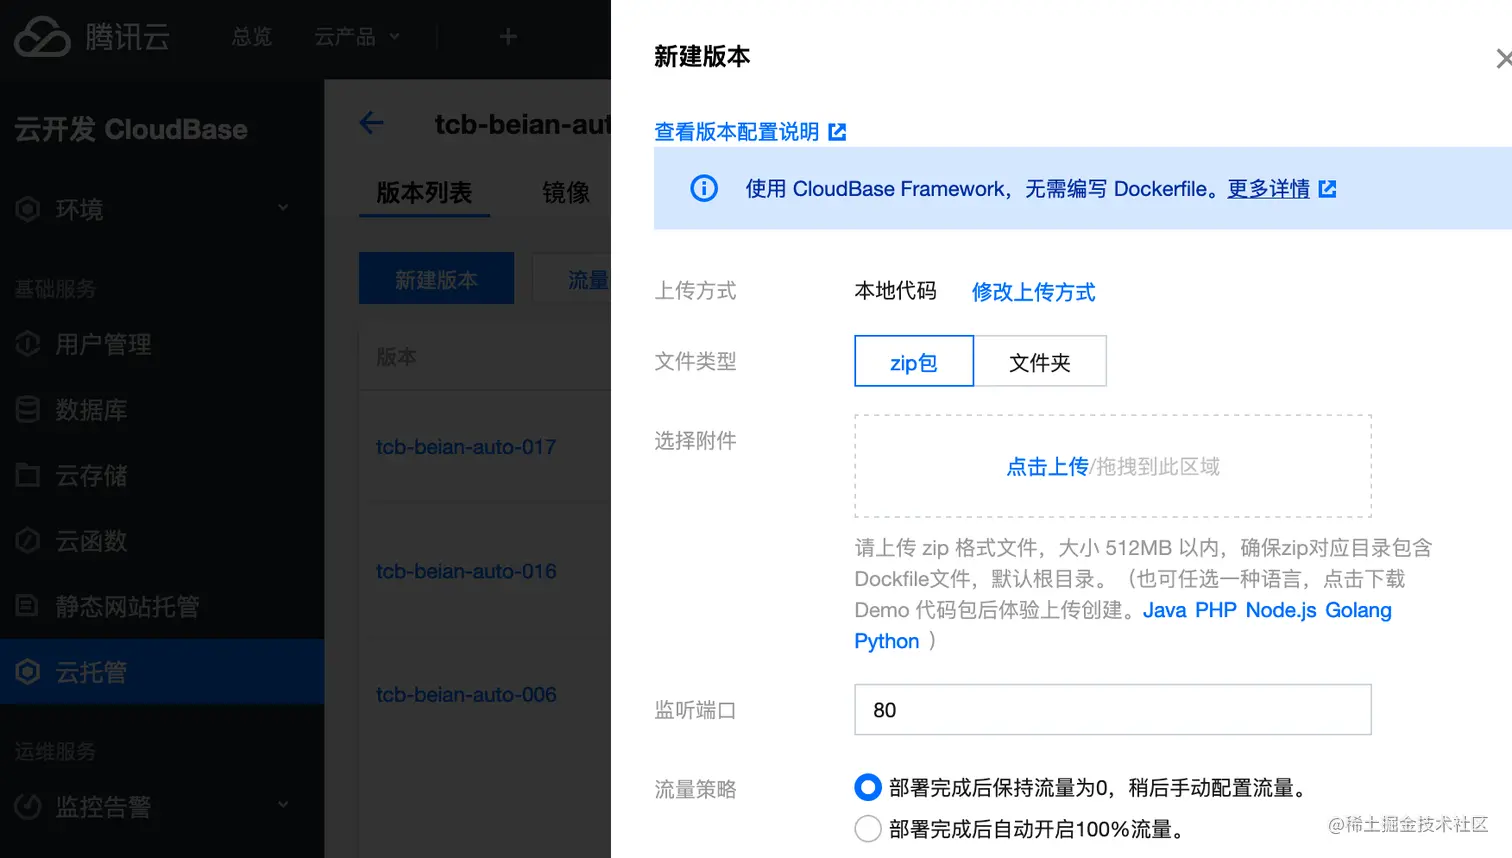Select the zip包 file type
The image size is (1512, 858).
914,361
